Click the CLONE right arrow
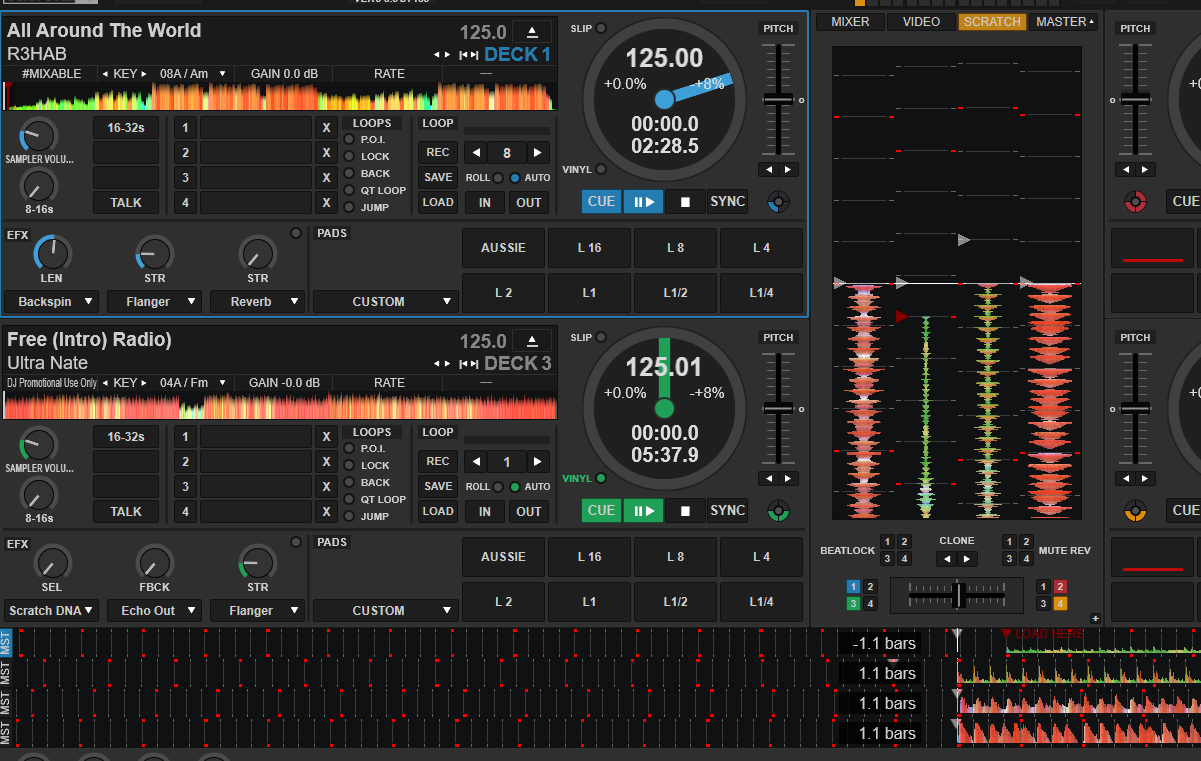Image resolution: width=1201 pixels, height=761 pixels. point(967,559)
